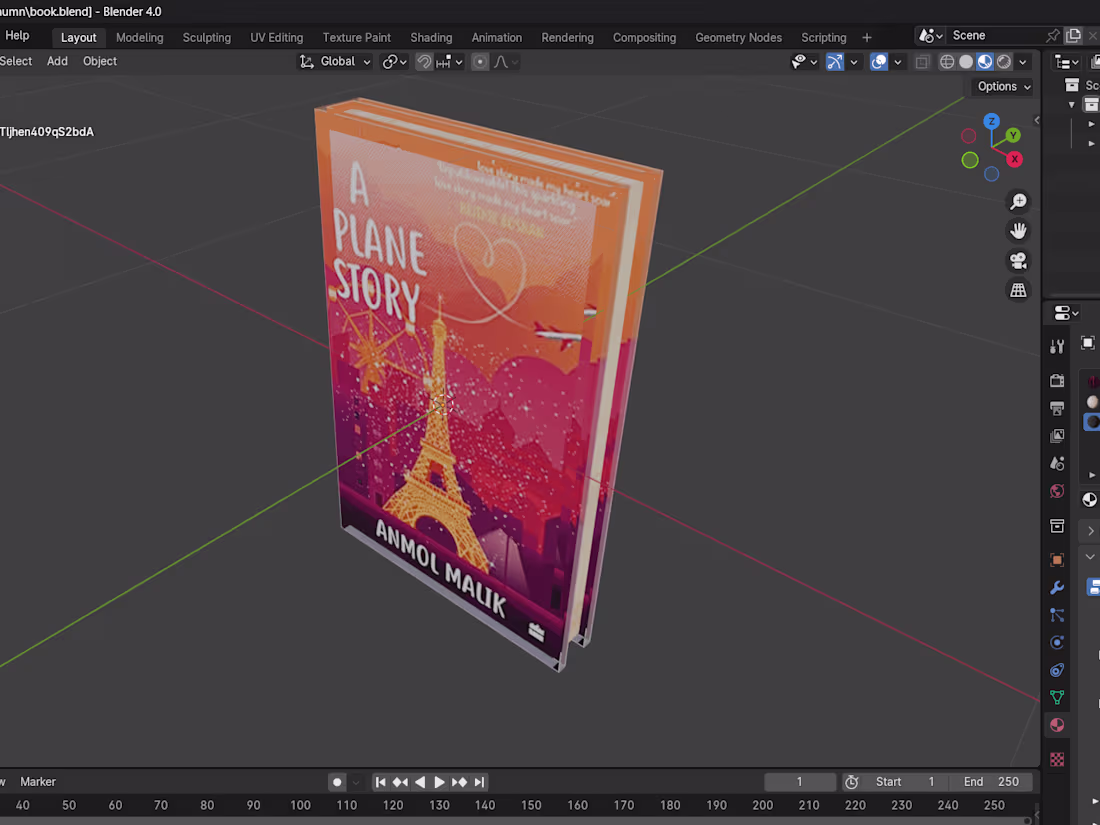Select the Material properties tab

1057,724
